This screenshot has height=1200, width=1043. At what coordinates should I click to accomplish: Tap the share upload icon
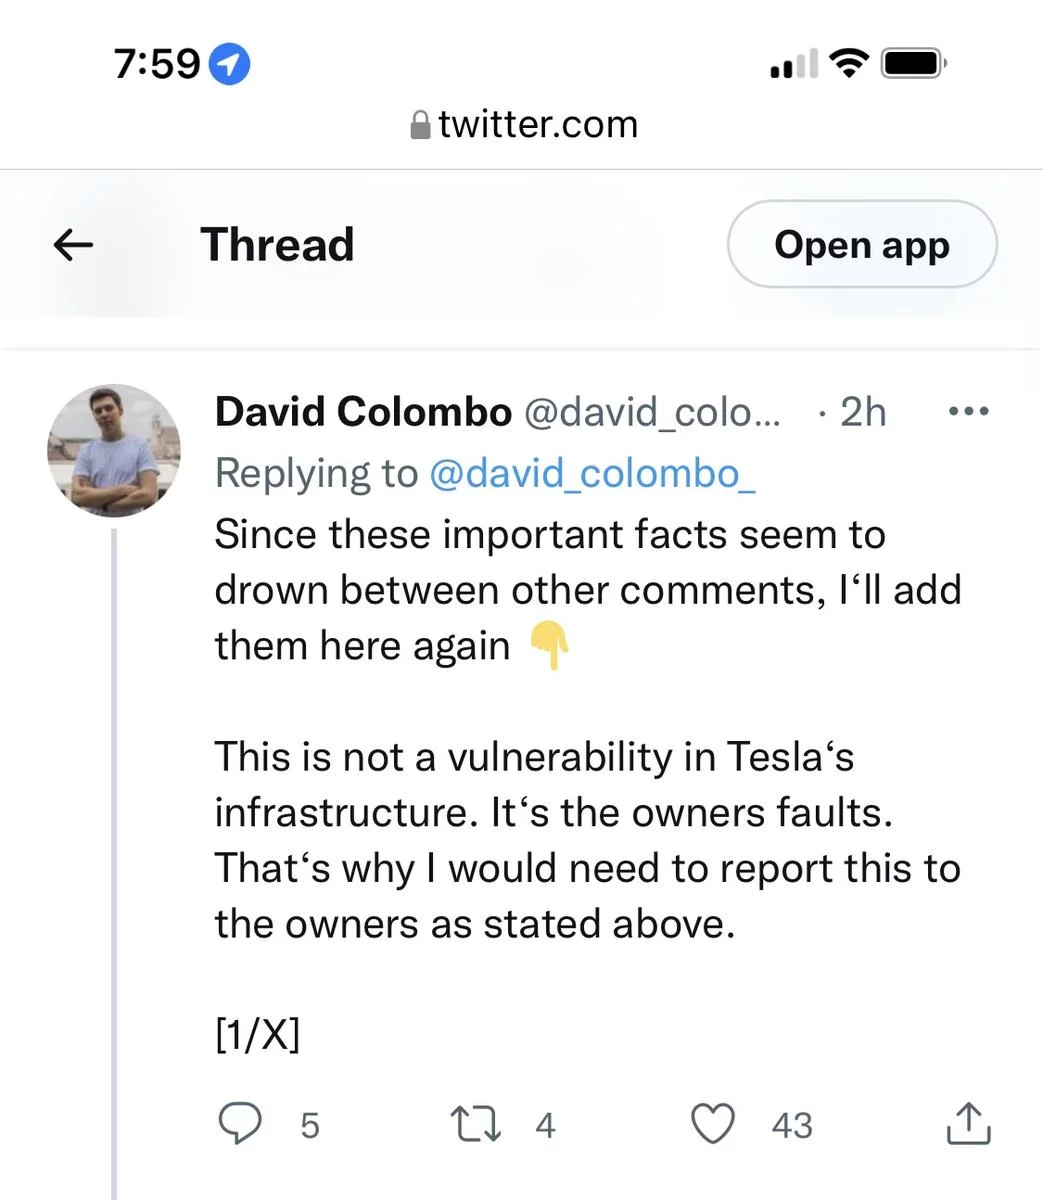(967, 1124)
